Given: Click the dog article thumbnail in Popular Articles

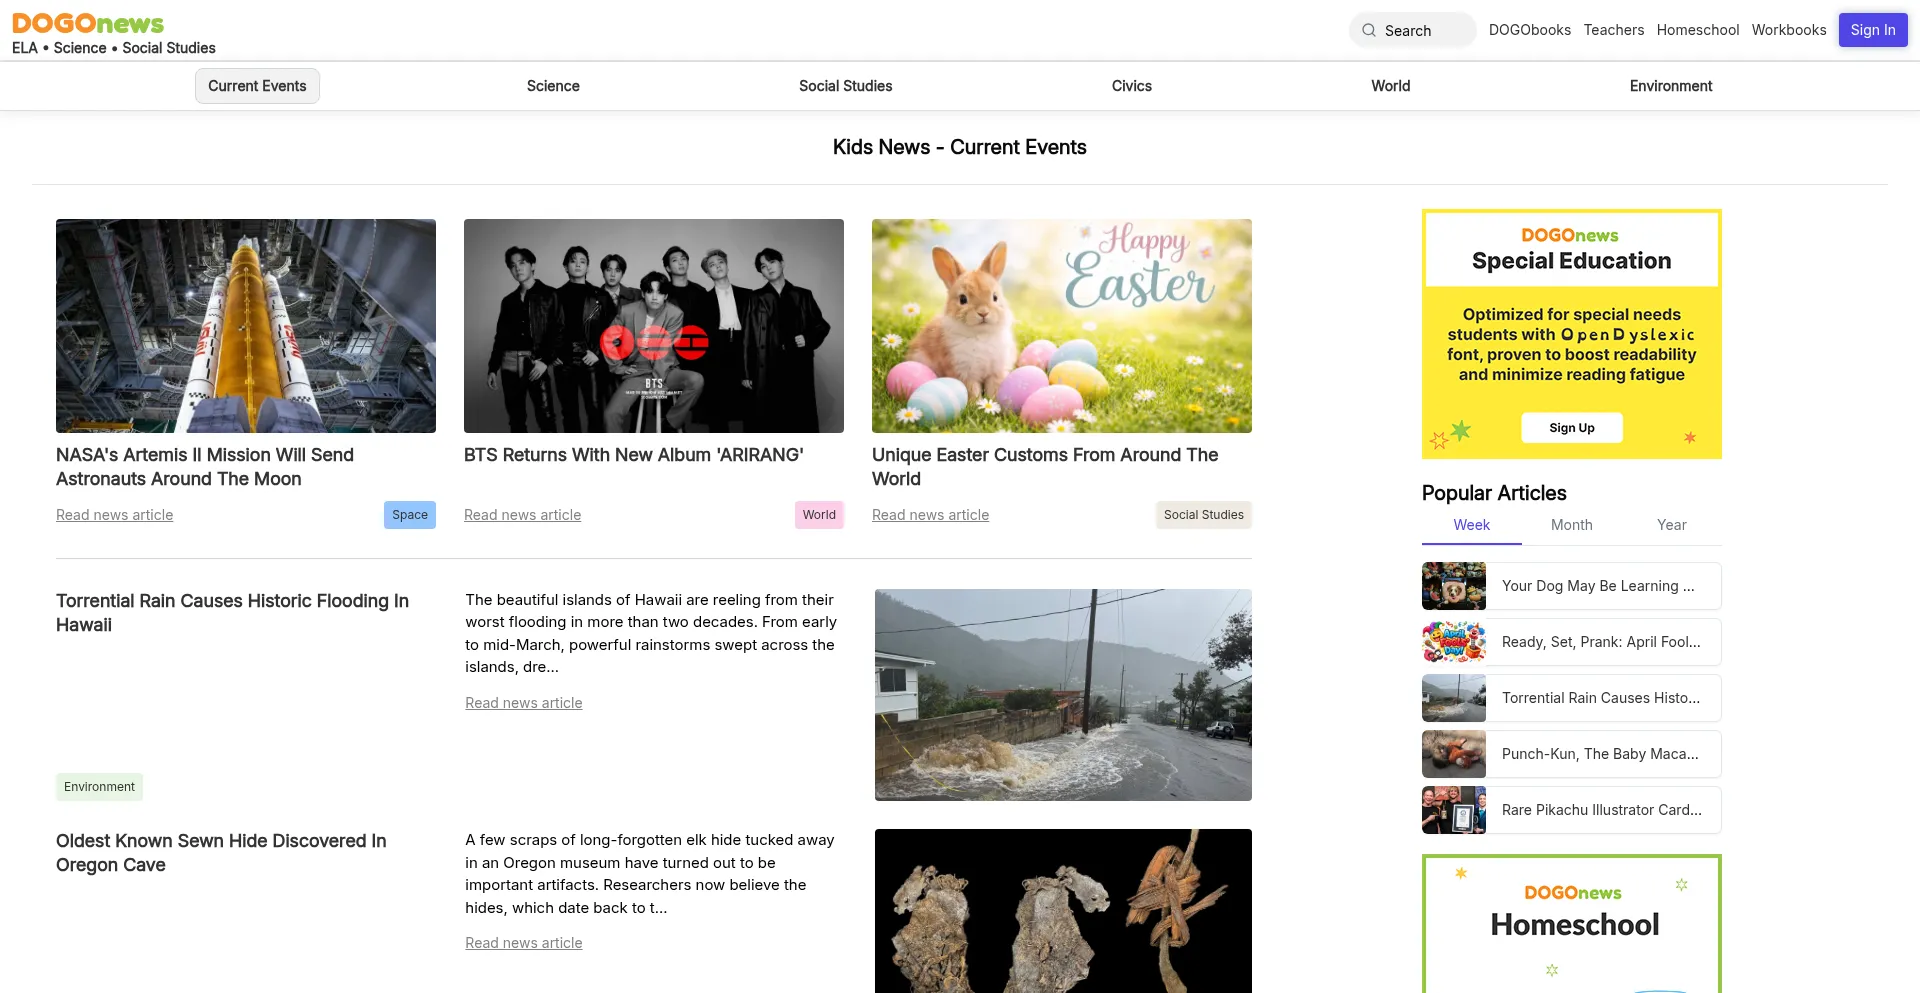Looking at the screenshot, I should [x=1454, y=586].
